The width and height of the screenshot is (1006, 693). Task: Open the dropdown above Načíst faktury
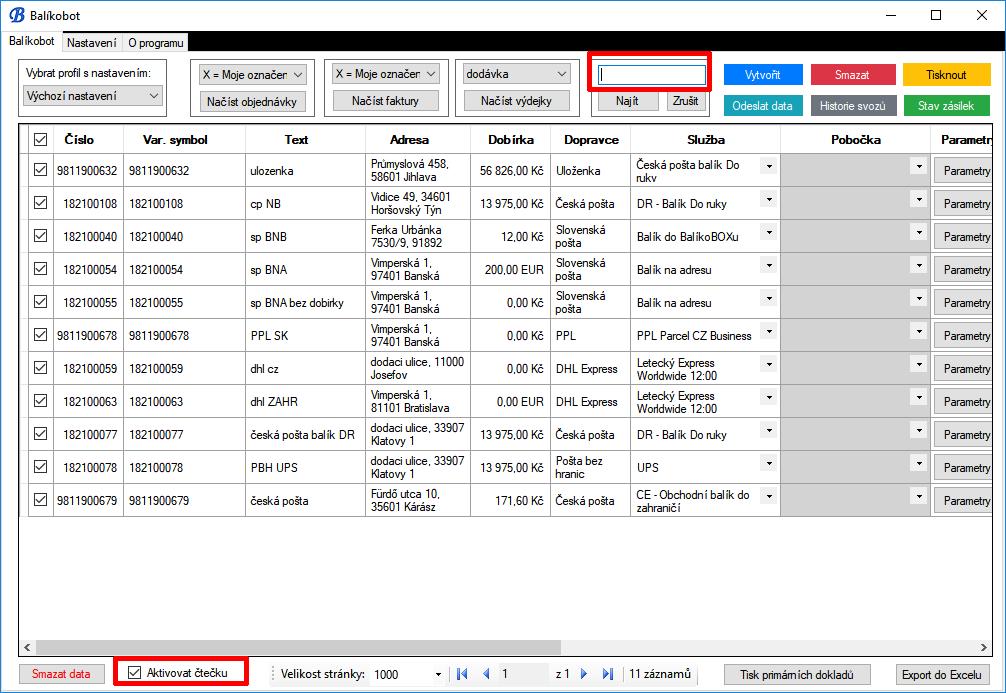[x=386, y=74]
